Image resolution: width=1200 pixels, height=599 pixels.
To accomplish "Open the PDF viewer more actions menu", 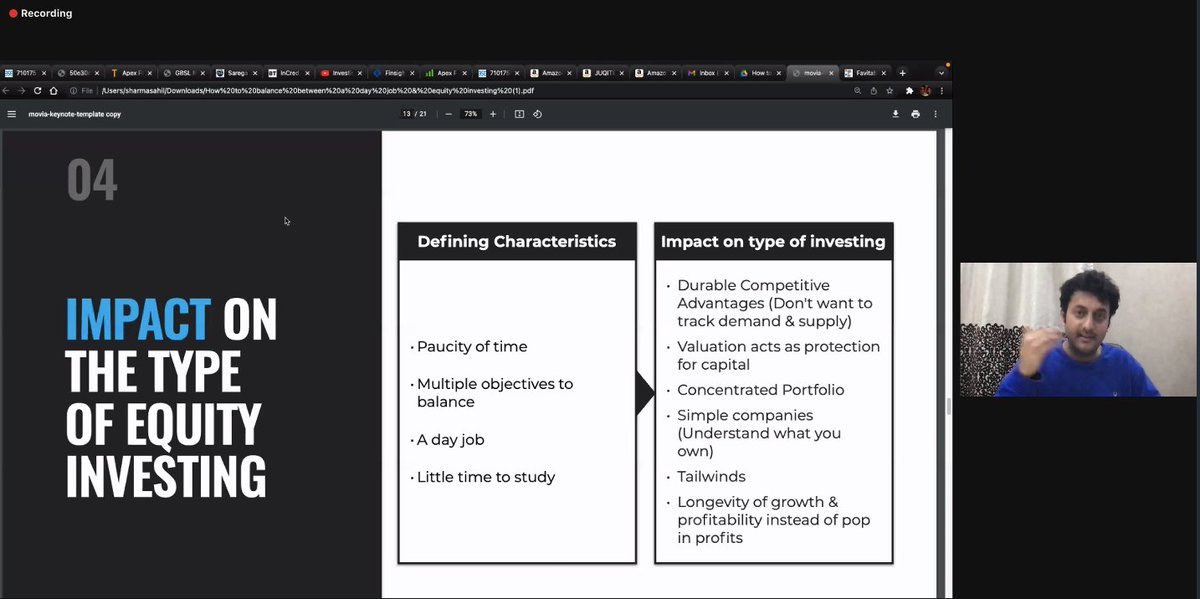I will pos(935,114).
